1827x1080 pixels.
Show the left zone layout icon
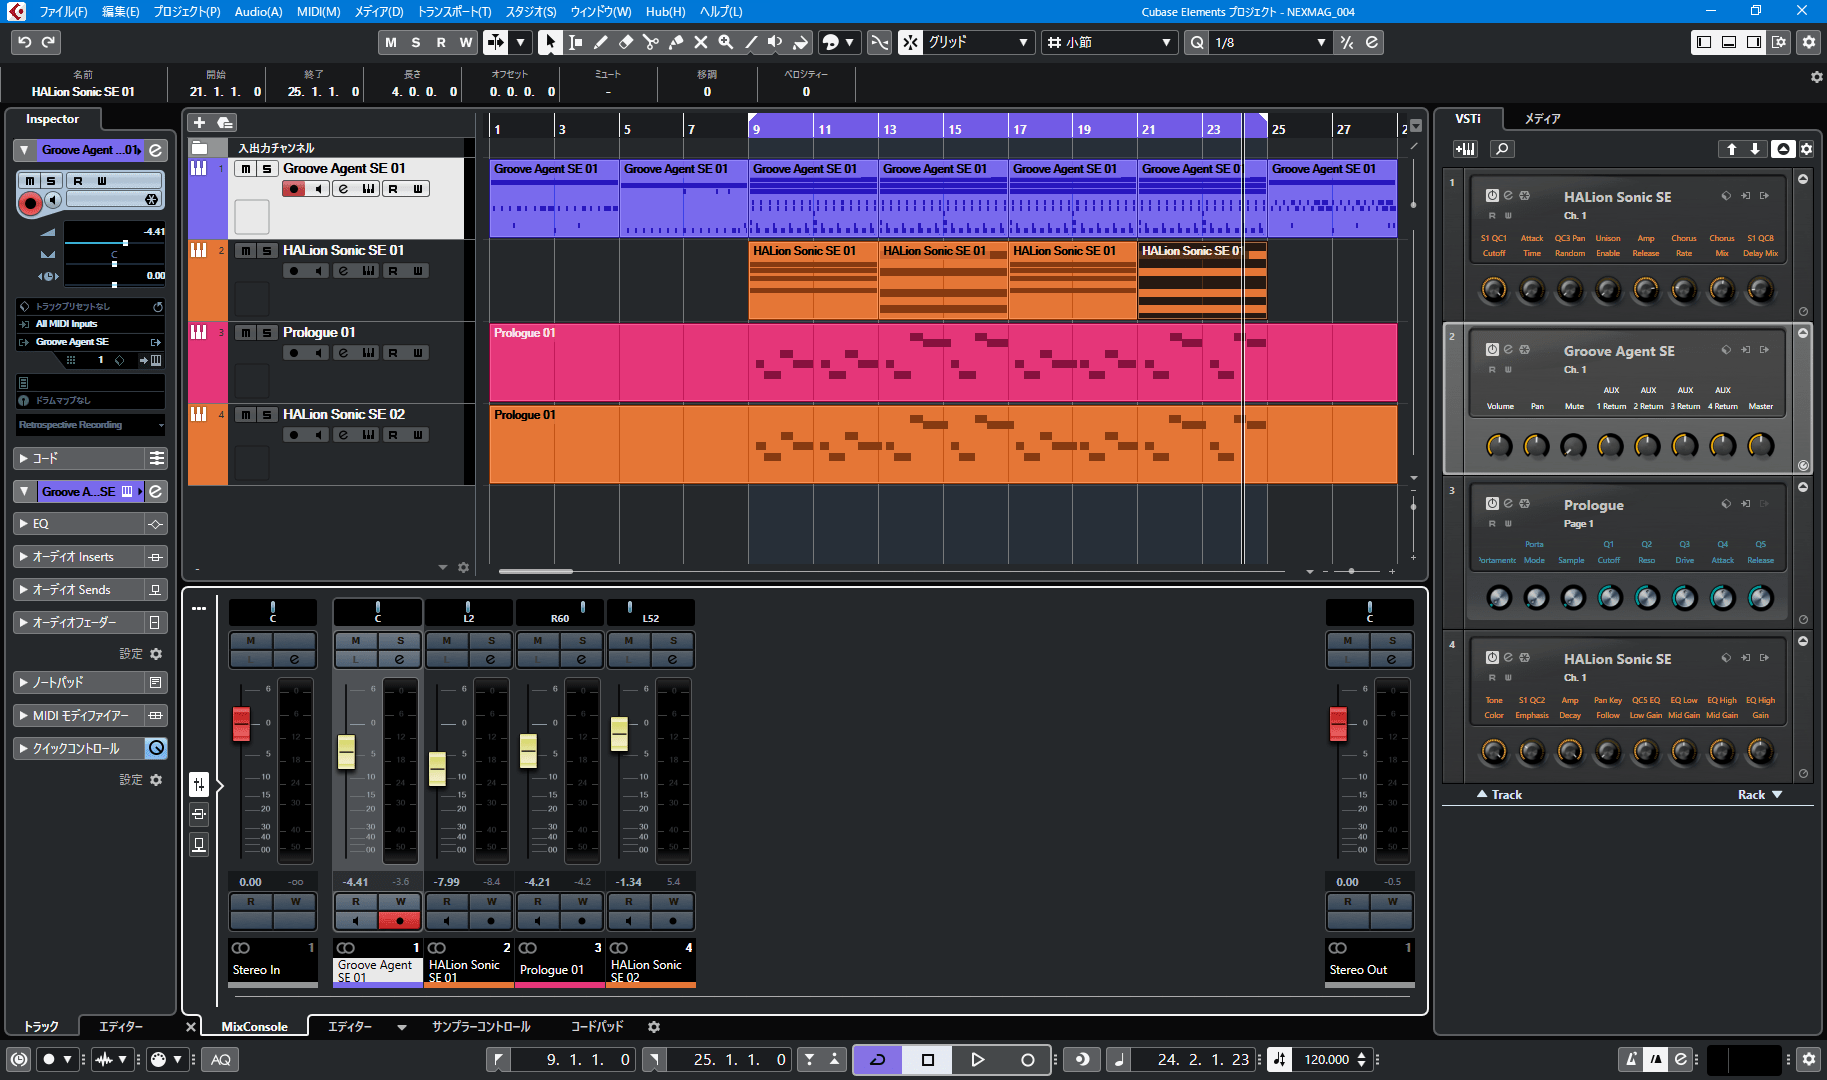pyautogui.click(x=1705, y=42)
